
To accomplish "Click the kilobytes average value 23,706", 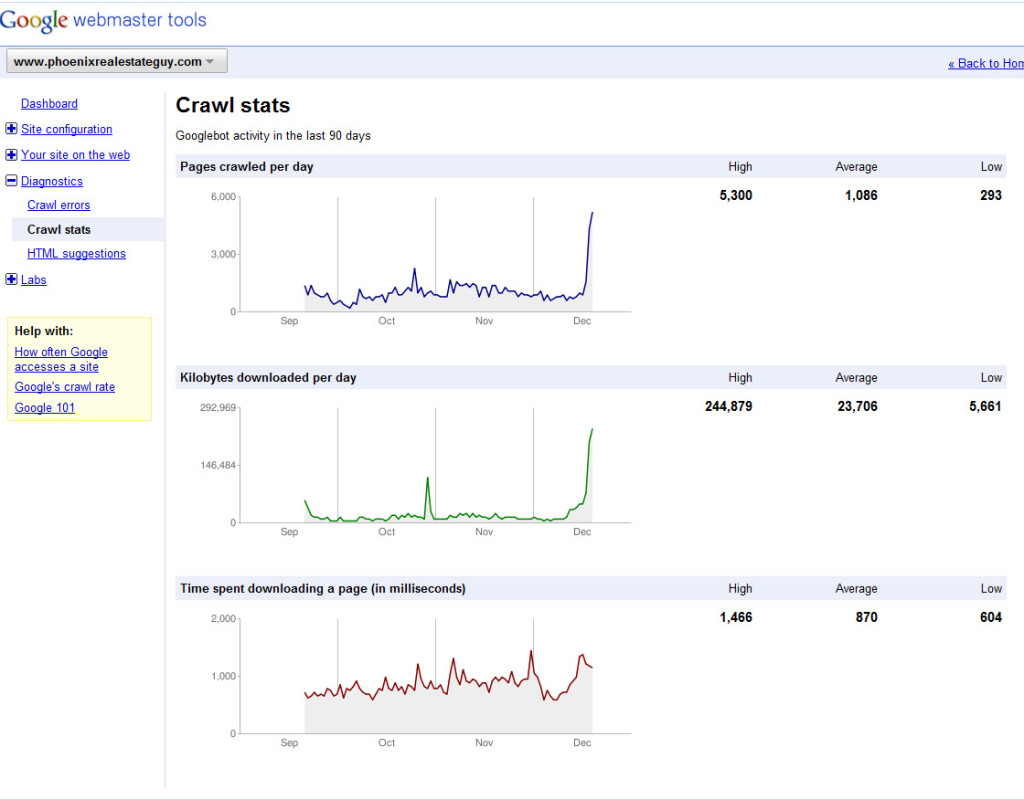I will 857,406.
